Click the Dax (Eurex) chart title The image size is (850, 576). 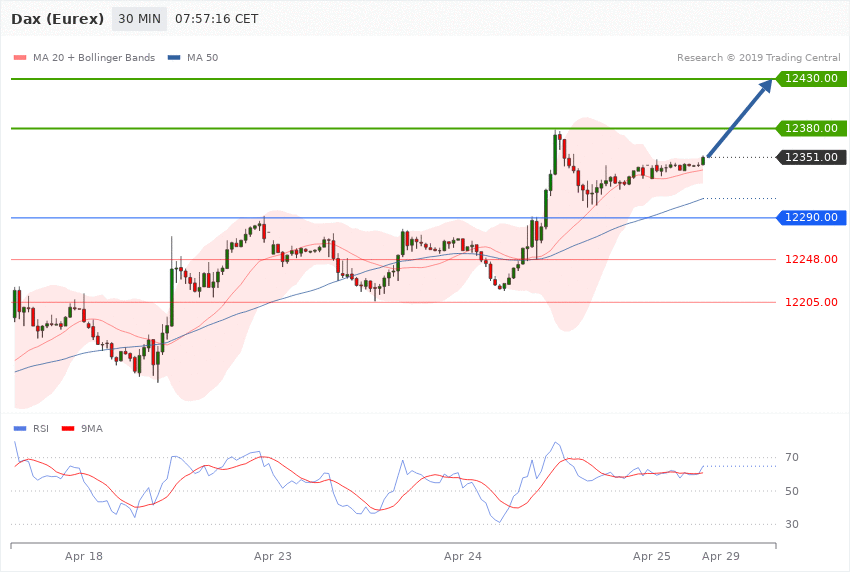coord(57,19)
